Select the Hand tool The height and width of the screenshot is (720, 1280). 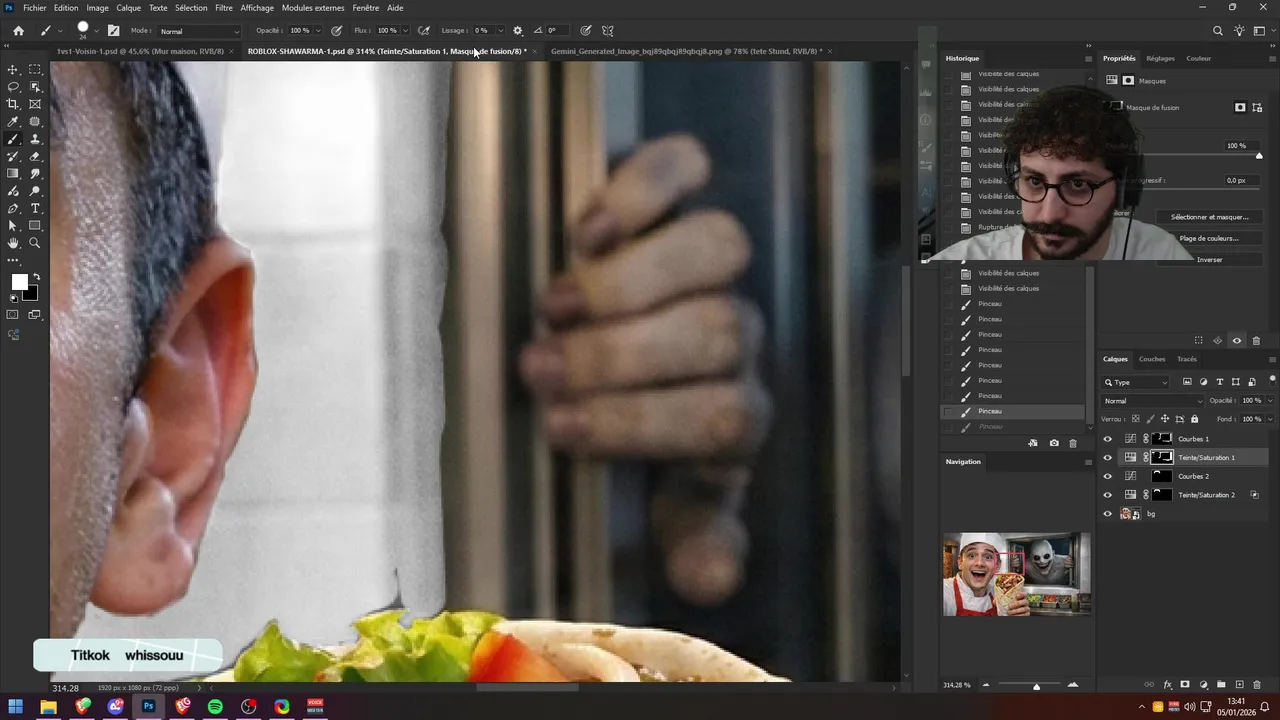(13, 243)
